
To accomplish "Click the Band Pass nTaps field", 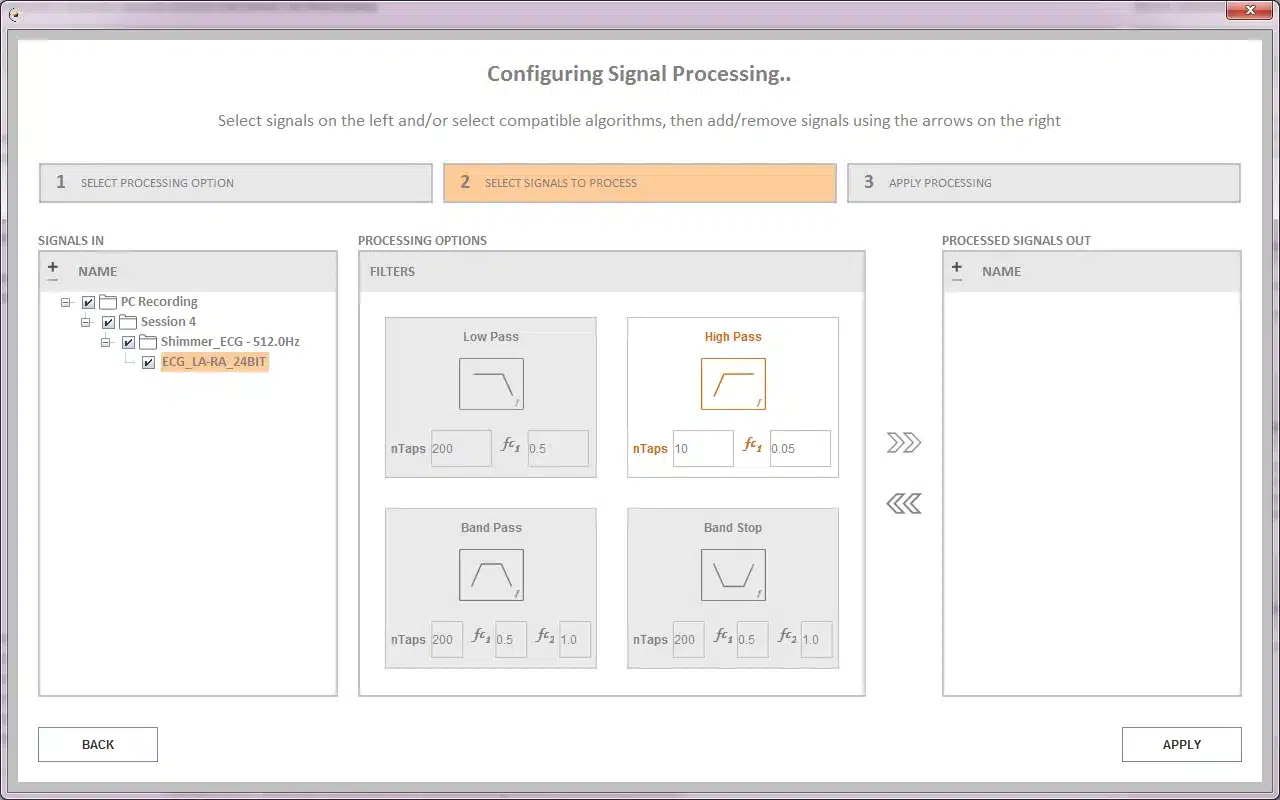I will tap(447, 640).
